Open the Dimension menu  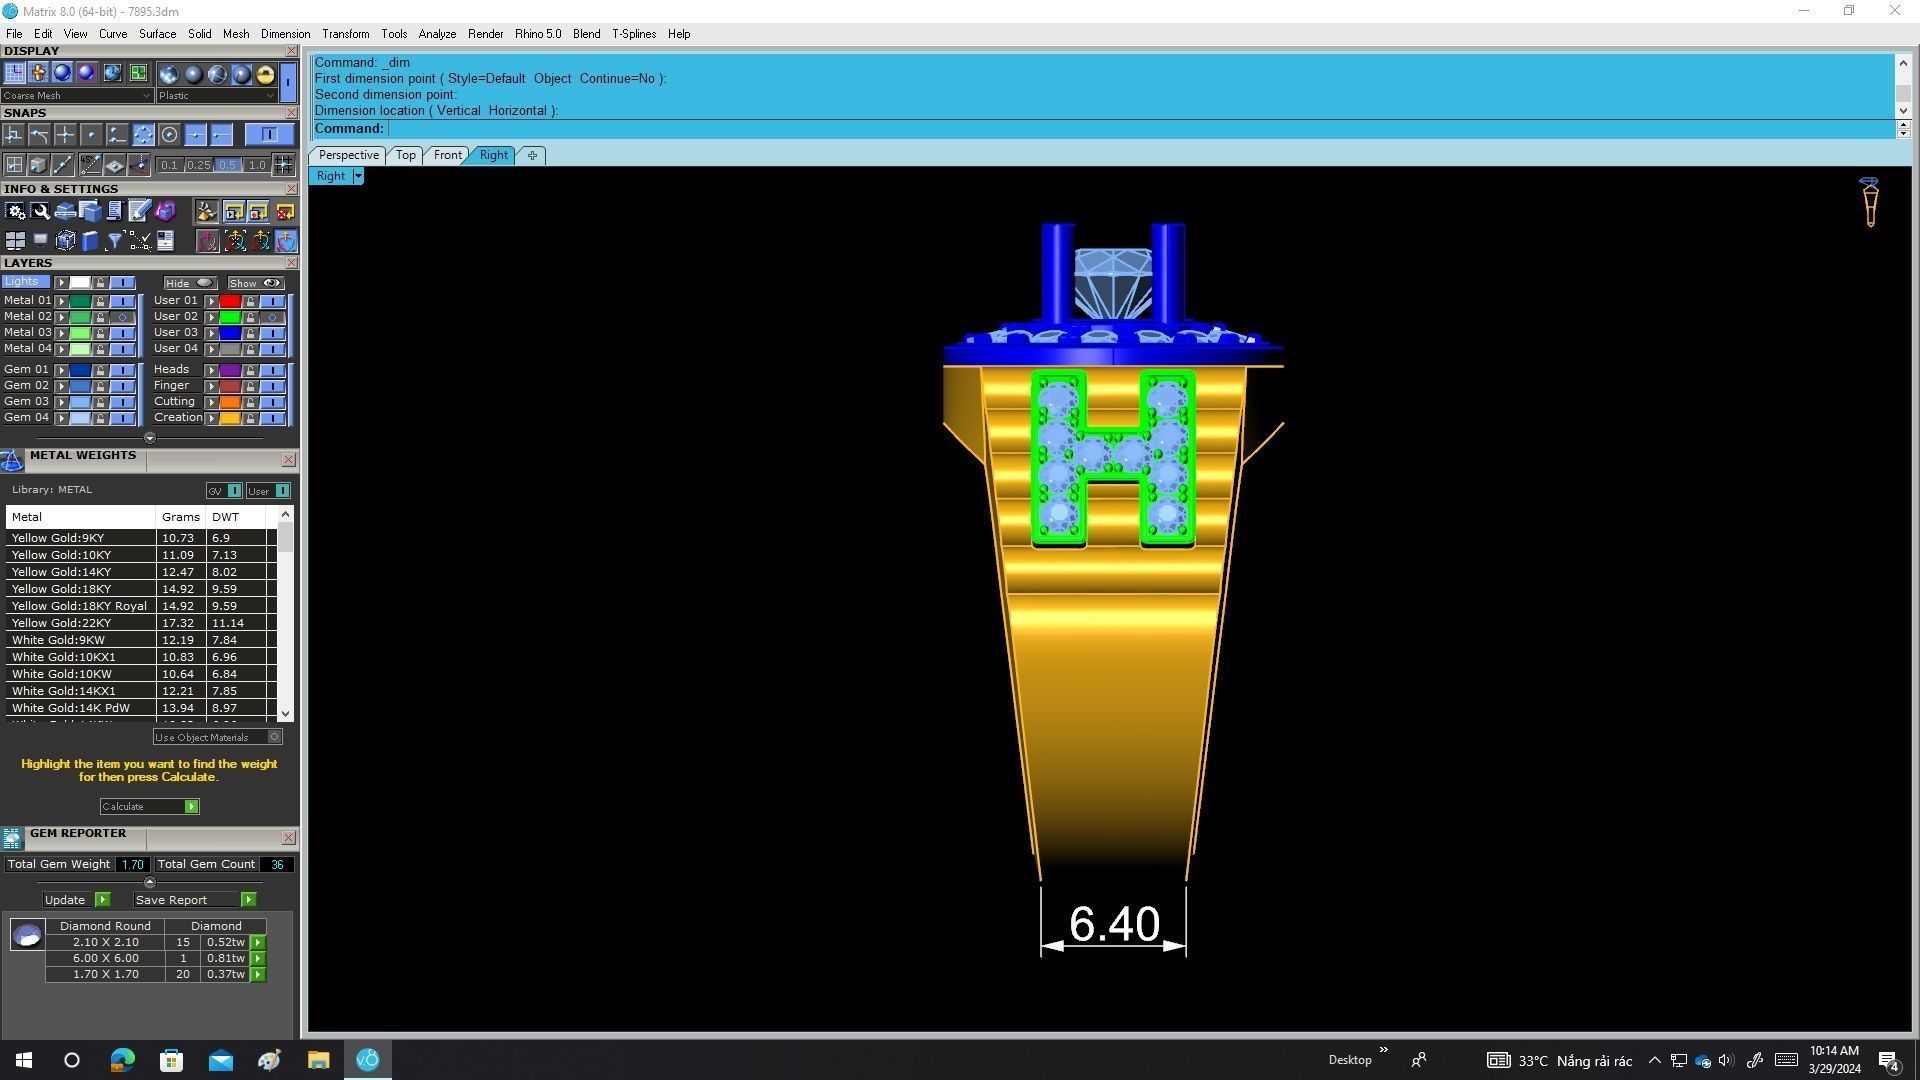(x=285, y=34)
